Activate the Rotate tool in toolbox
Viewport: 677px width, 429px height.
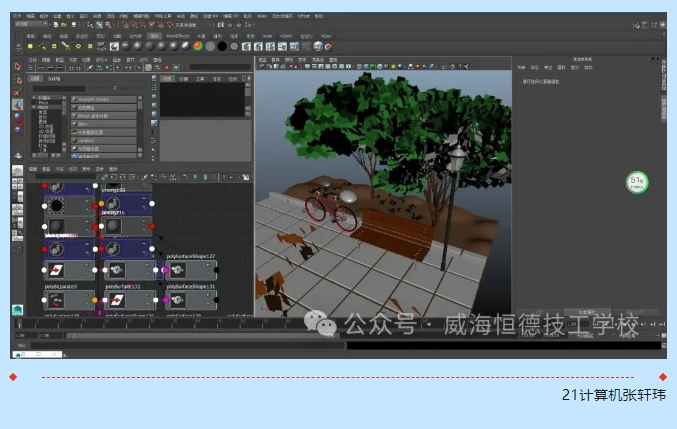17,117
